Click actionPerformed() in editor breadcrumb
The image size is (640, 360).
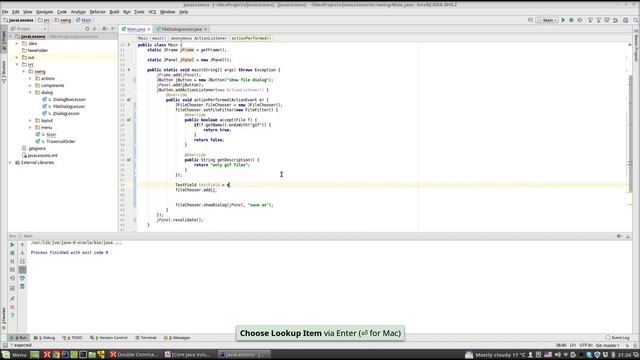(250, 38)
